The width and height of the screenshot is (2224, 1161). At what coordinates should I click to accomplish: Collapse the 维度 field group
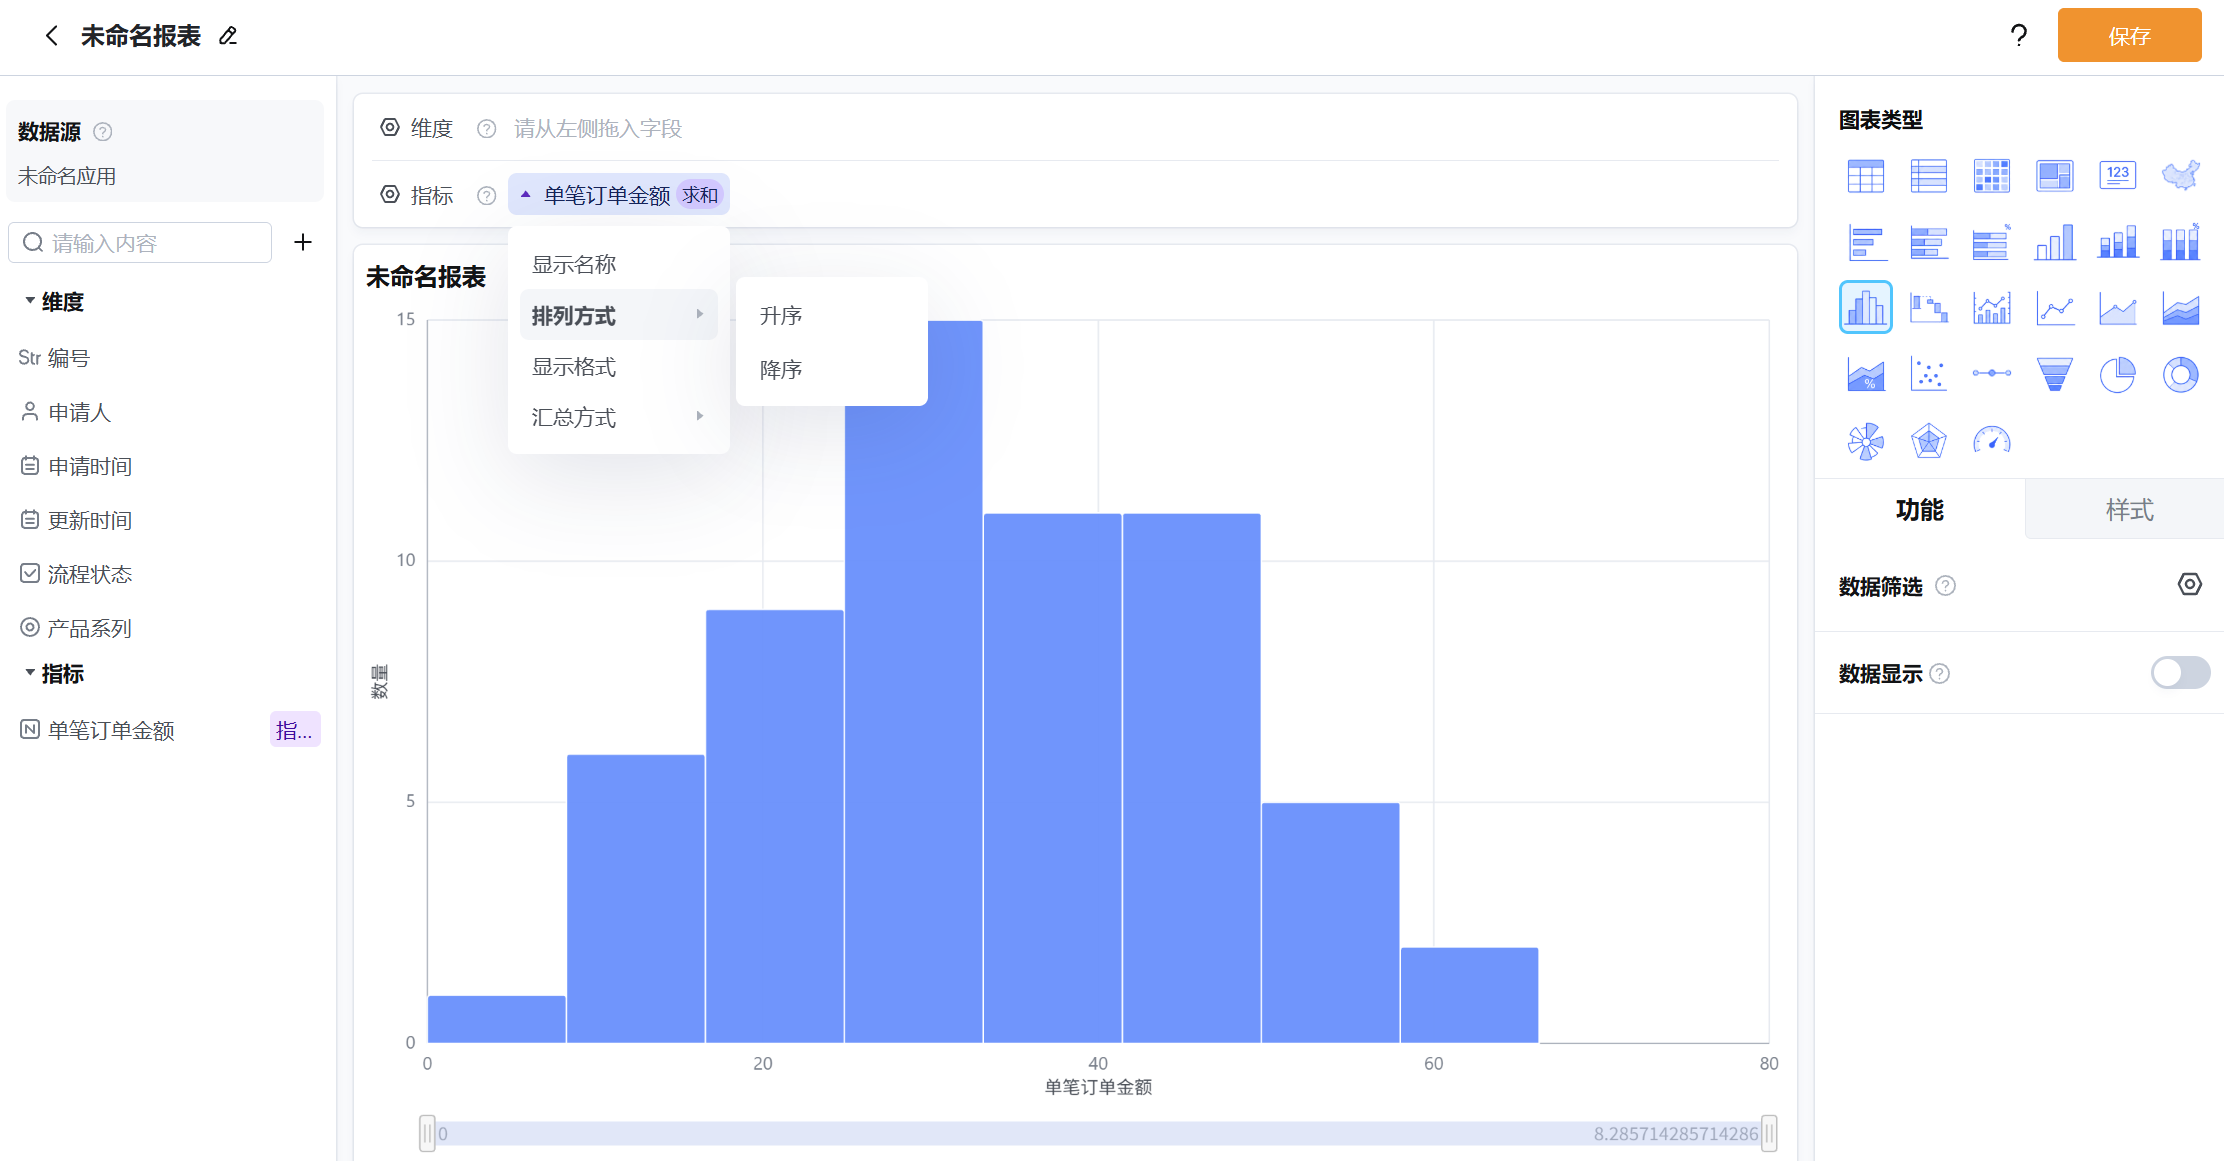pyautogui.click(x=30, y=301)
